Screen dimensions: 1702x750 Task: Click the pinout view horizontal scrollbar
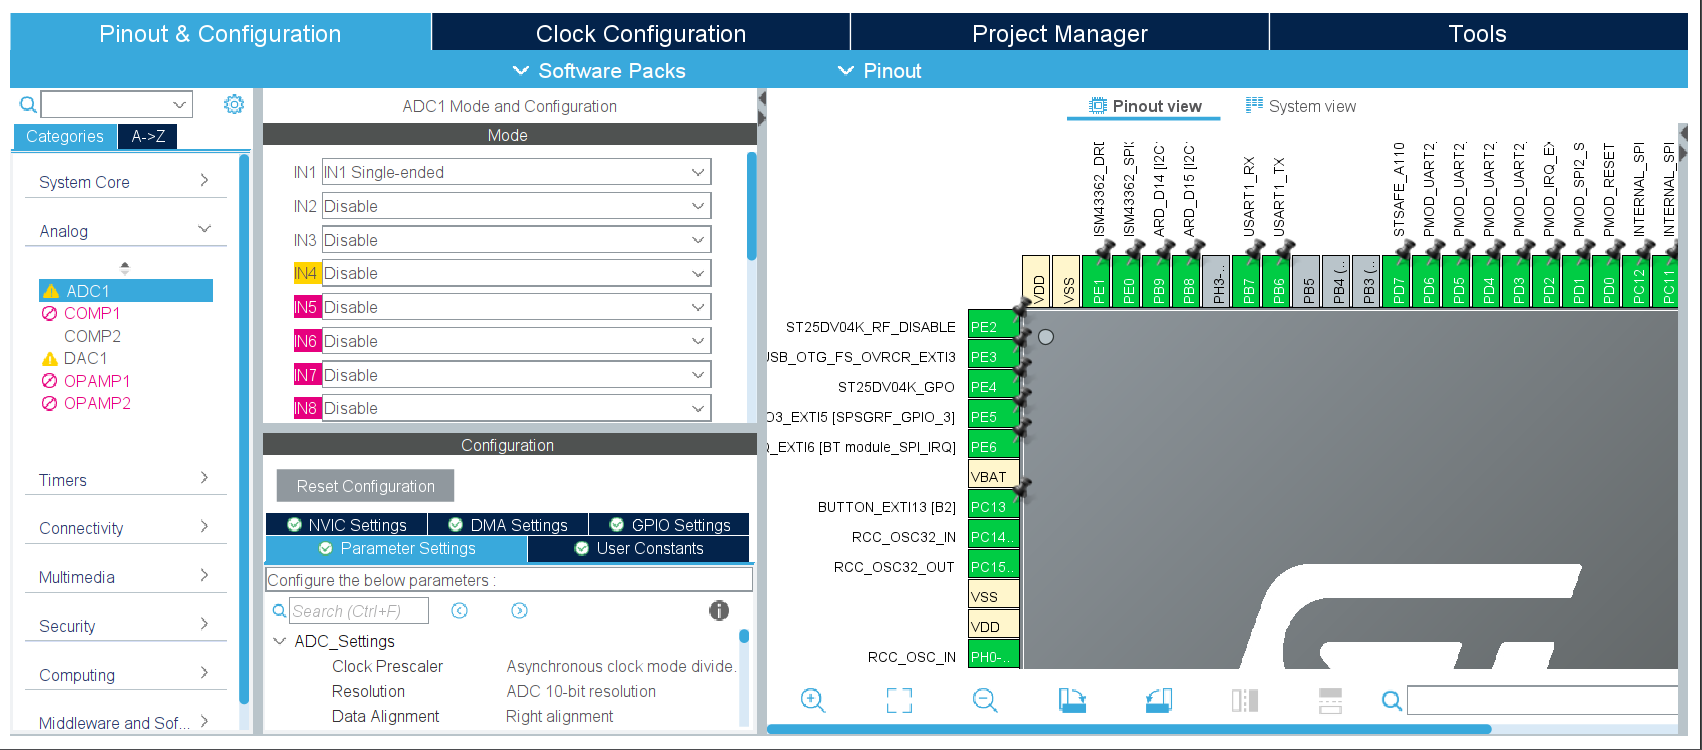[x=1128, y=729]
